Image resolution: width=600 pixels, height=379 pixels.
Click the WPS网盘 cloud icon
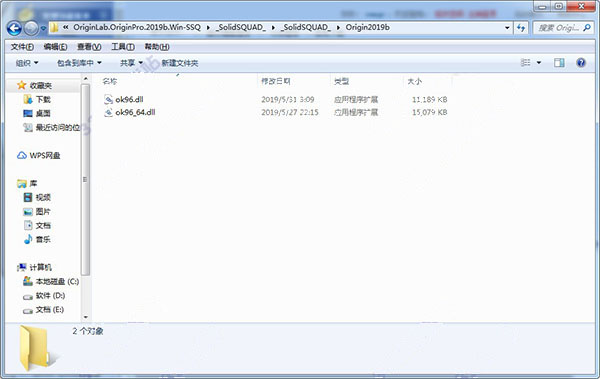coord(22,155)
